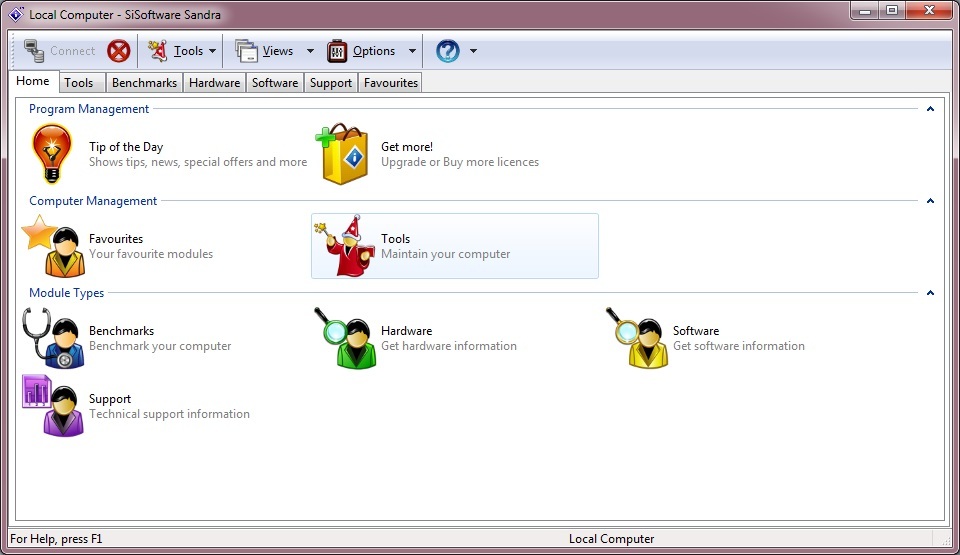
Task: Expand the Views toolbar dropdown arrow
Action: (x=310, y=51)
